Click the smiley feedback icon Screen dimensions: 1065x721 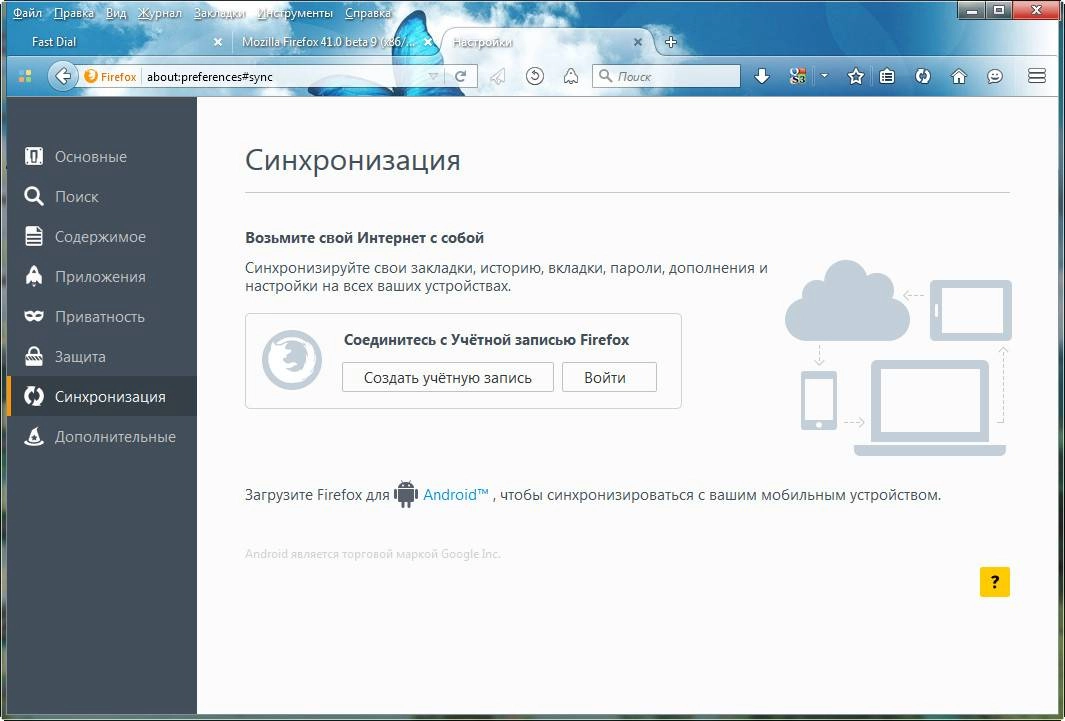[995, 77]
